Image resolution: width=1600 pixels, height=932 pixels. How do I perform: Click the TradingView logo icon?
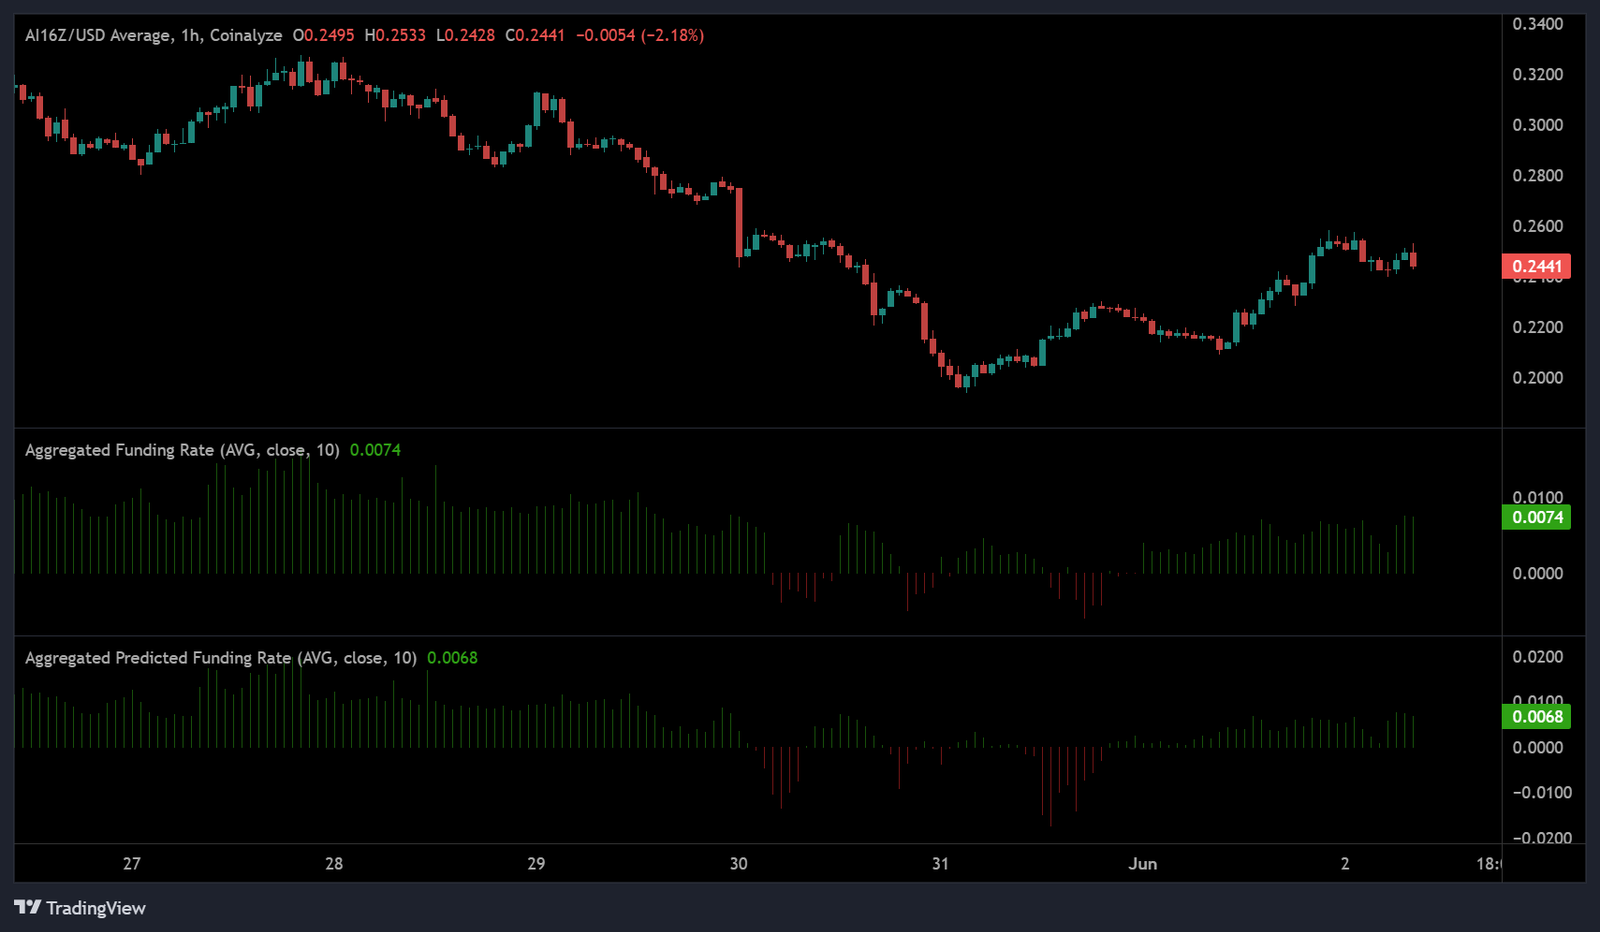pyautogui.click(x=27, y=907)
